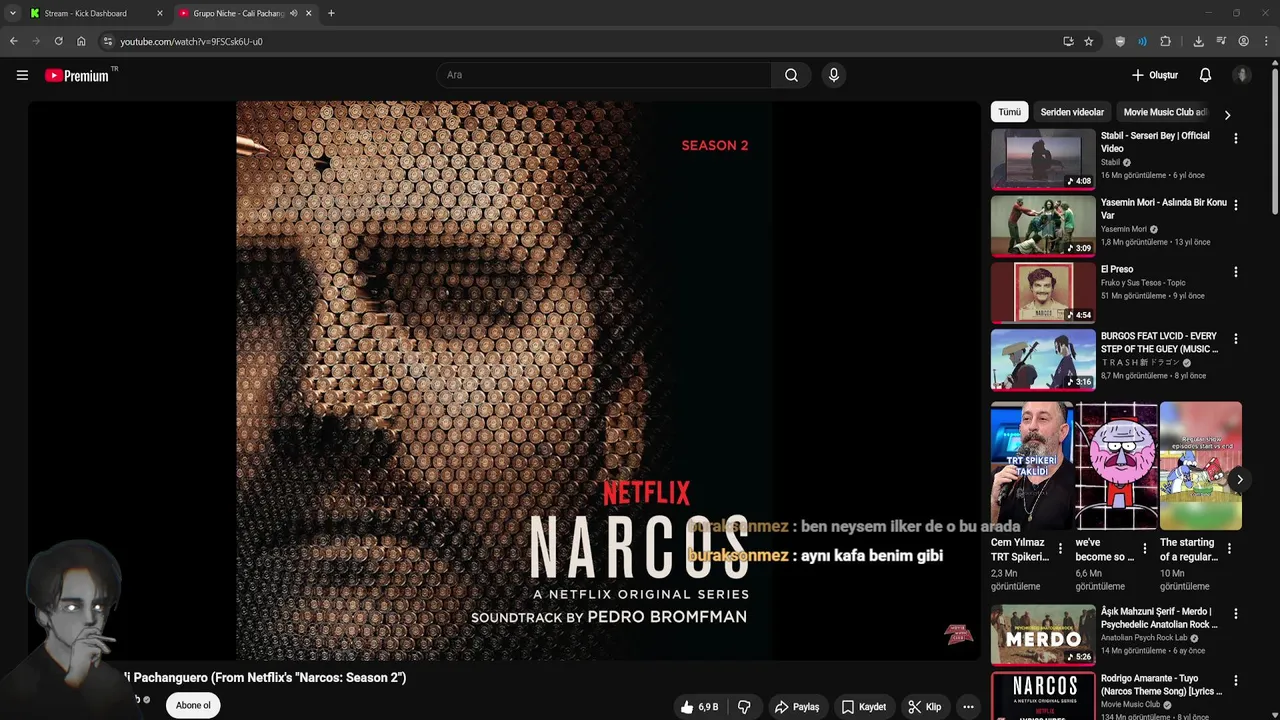The image size is (1280, 720).
Task: Dislike the video with thumbs down
Action: 744,707
